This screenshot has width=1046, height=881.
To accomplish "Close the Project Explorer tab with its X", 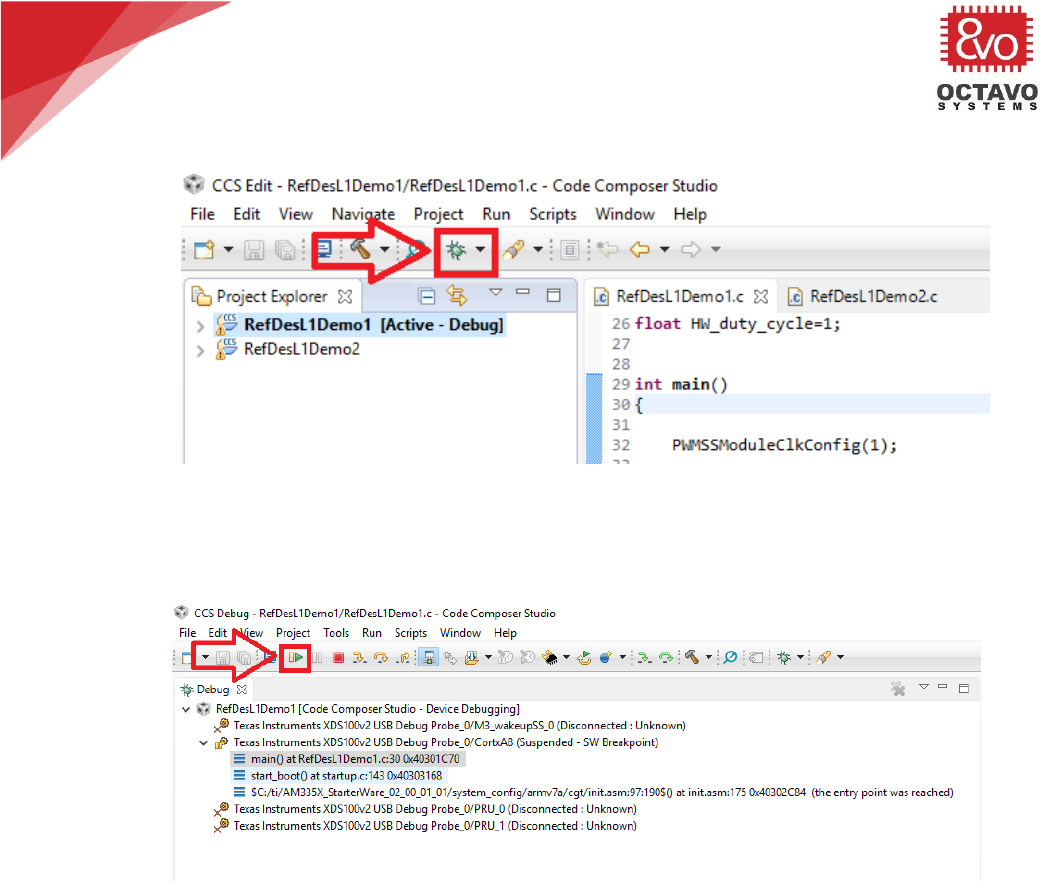I will 345,296.
